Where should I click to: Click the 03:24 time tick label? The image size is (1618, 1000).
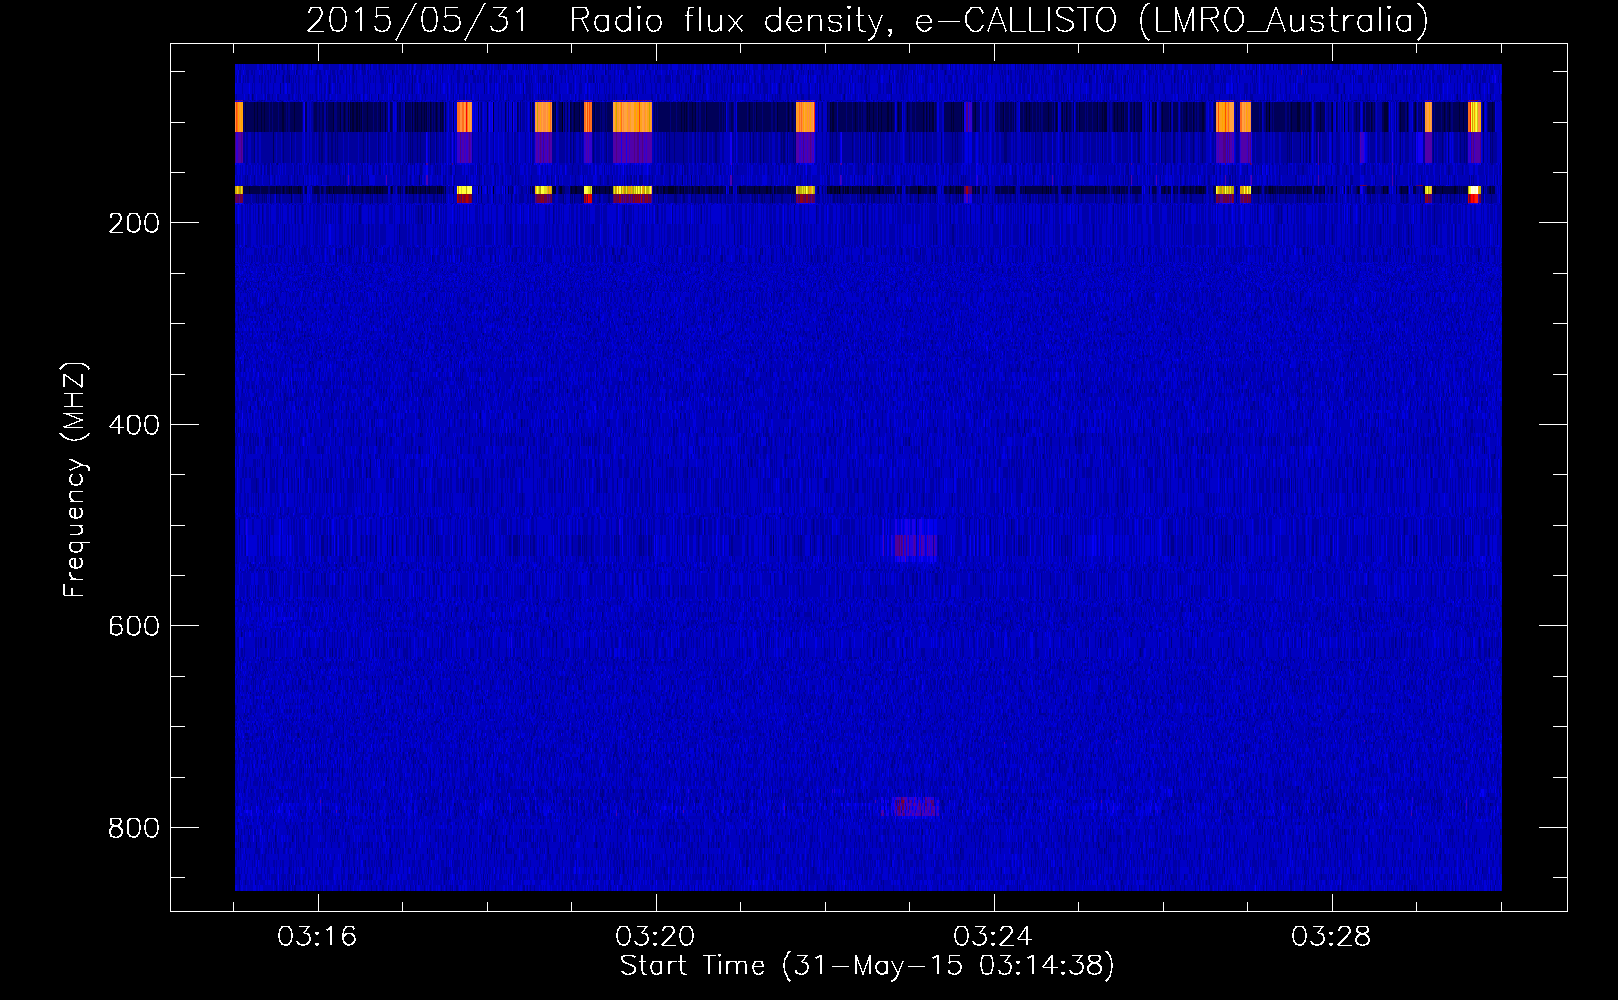993,937
